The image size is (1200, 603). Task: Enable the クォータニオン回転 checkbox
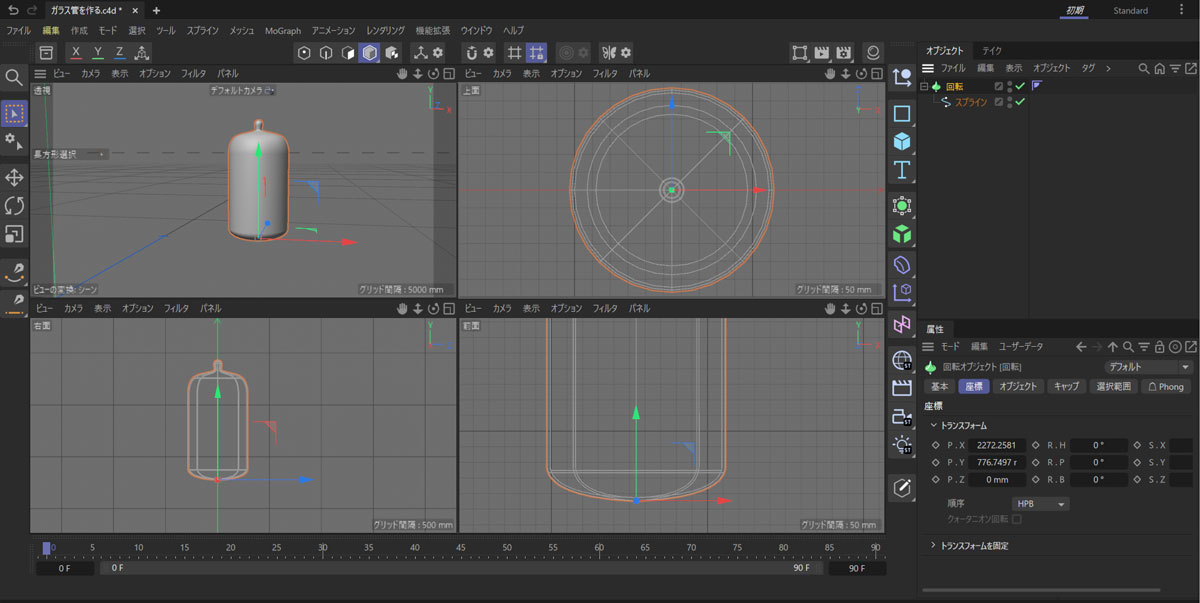[1017, 519]
